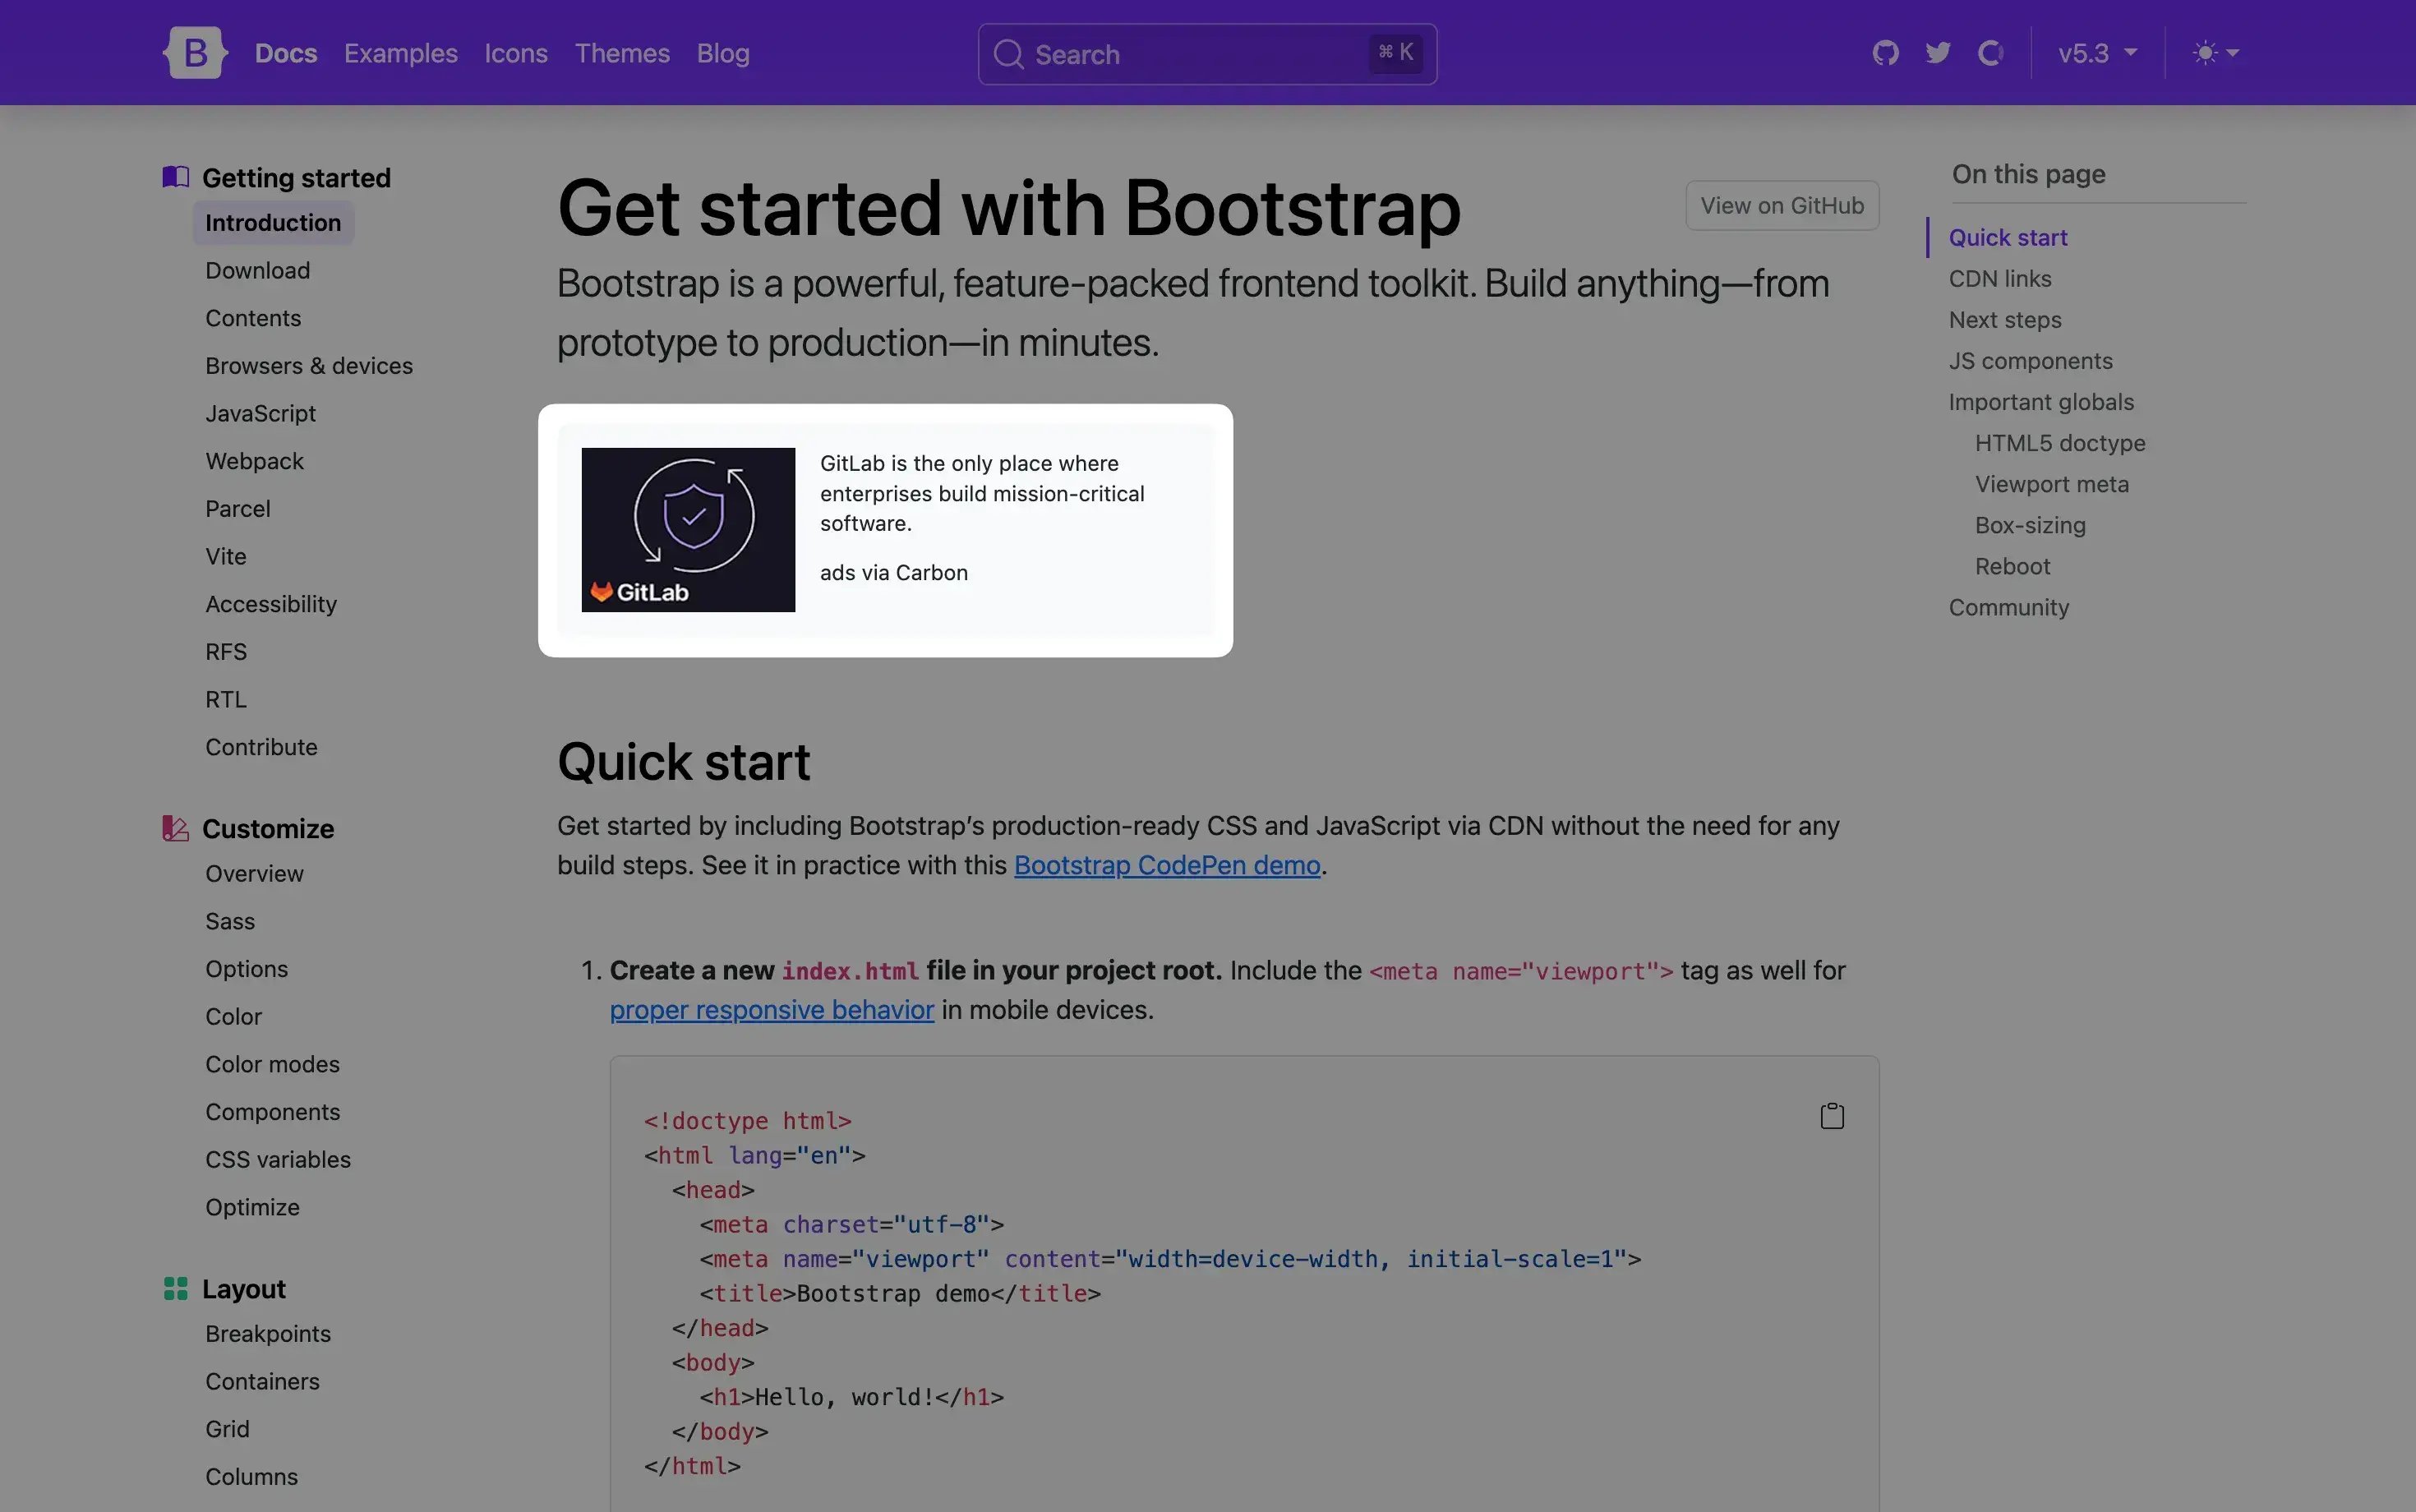Image resolution: width=2416 pixels, height=1512 pixels.
Task: Click the Layout grid icon
Action: coord(176,1288)
